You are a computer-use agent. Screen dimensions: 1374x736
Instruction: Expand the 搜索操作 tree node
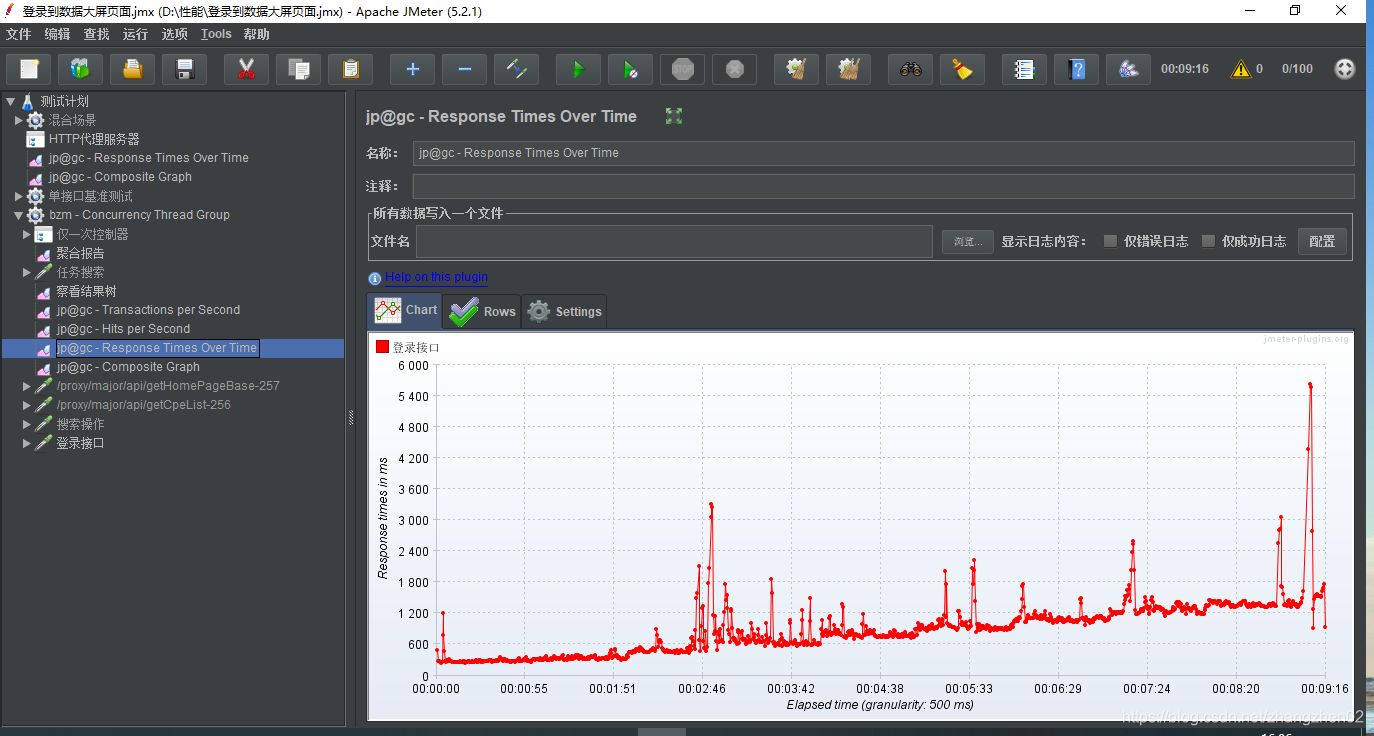[x=27, y=424]
